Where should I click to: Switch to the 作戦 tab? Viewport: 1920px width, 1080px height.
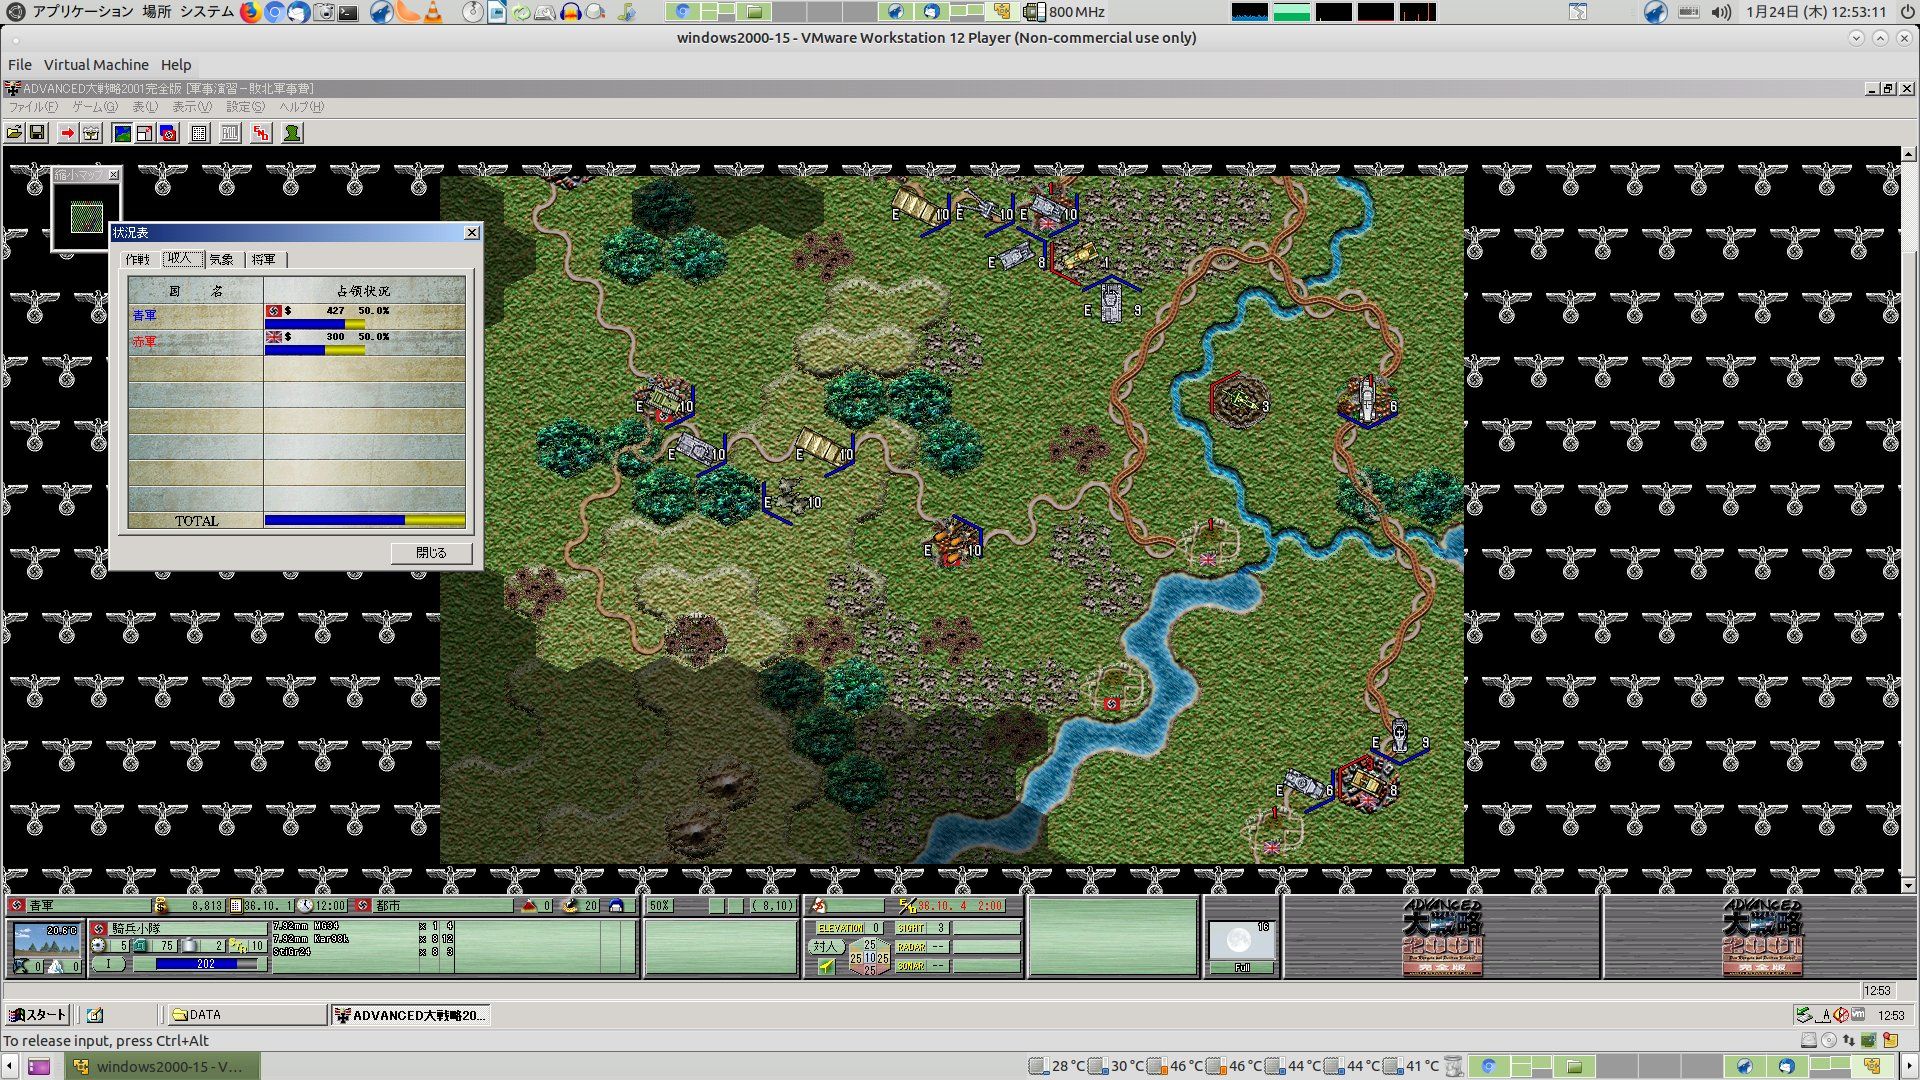pos(138,259)
